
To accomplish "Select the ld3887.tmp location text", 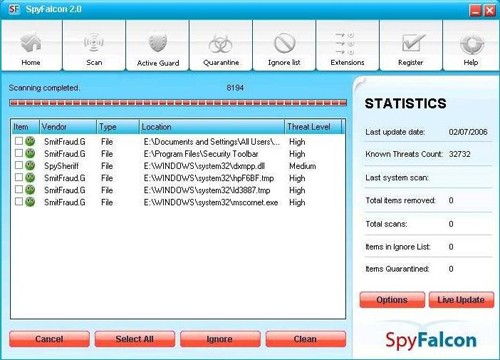I will click(x=207, y=190).
